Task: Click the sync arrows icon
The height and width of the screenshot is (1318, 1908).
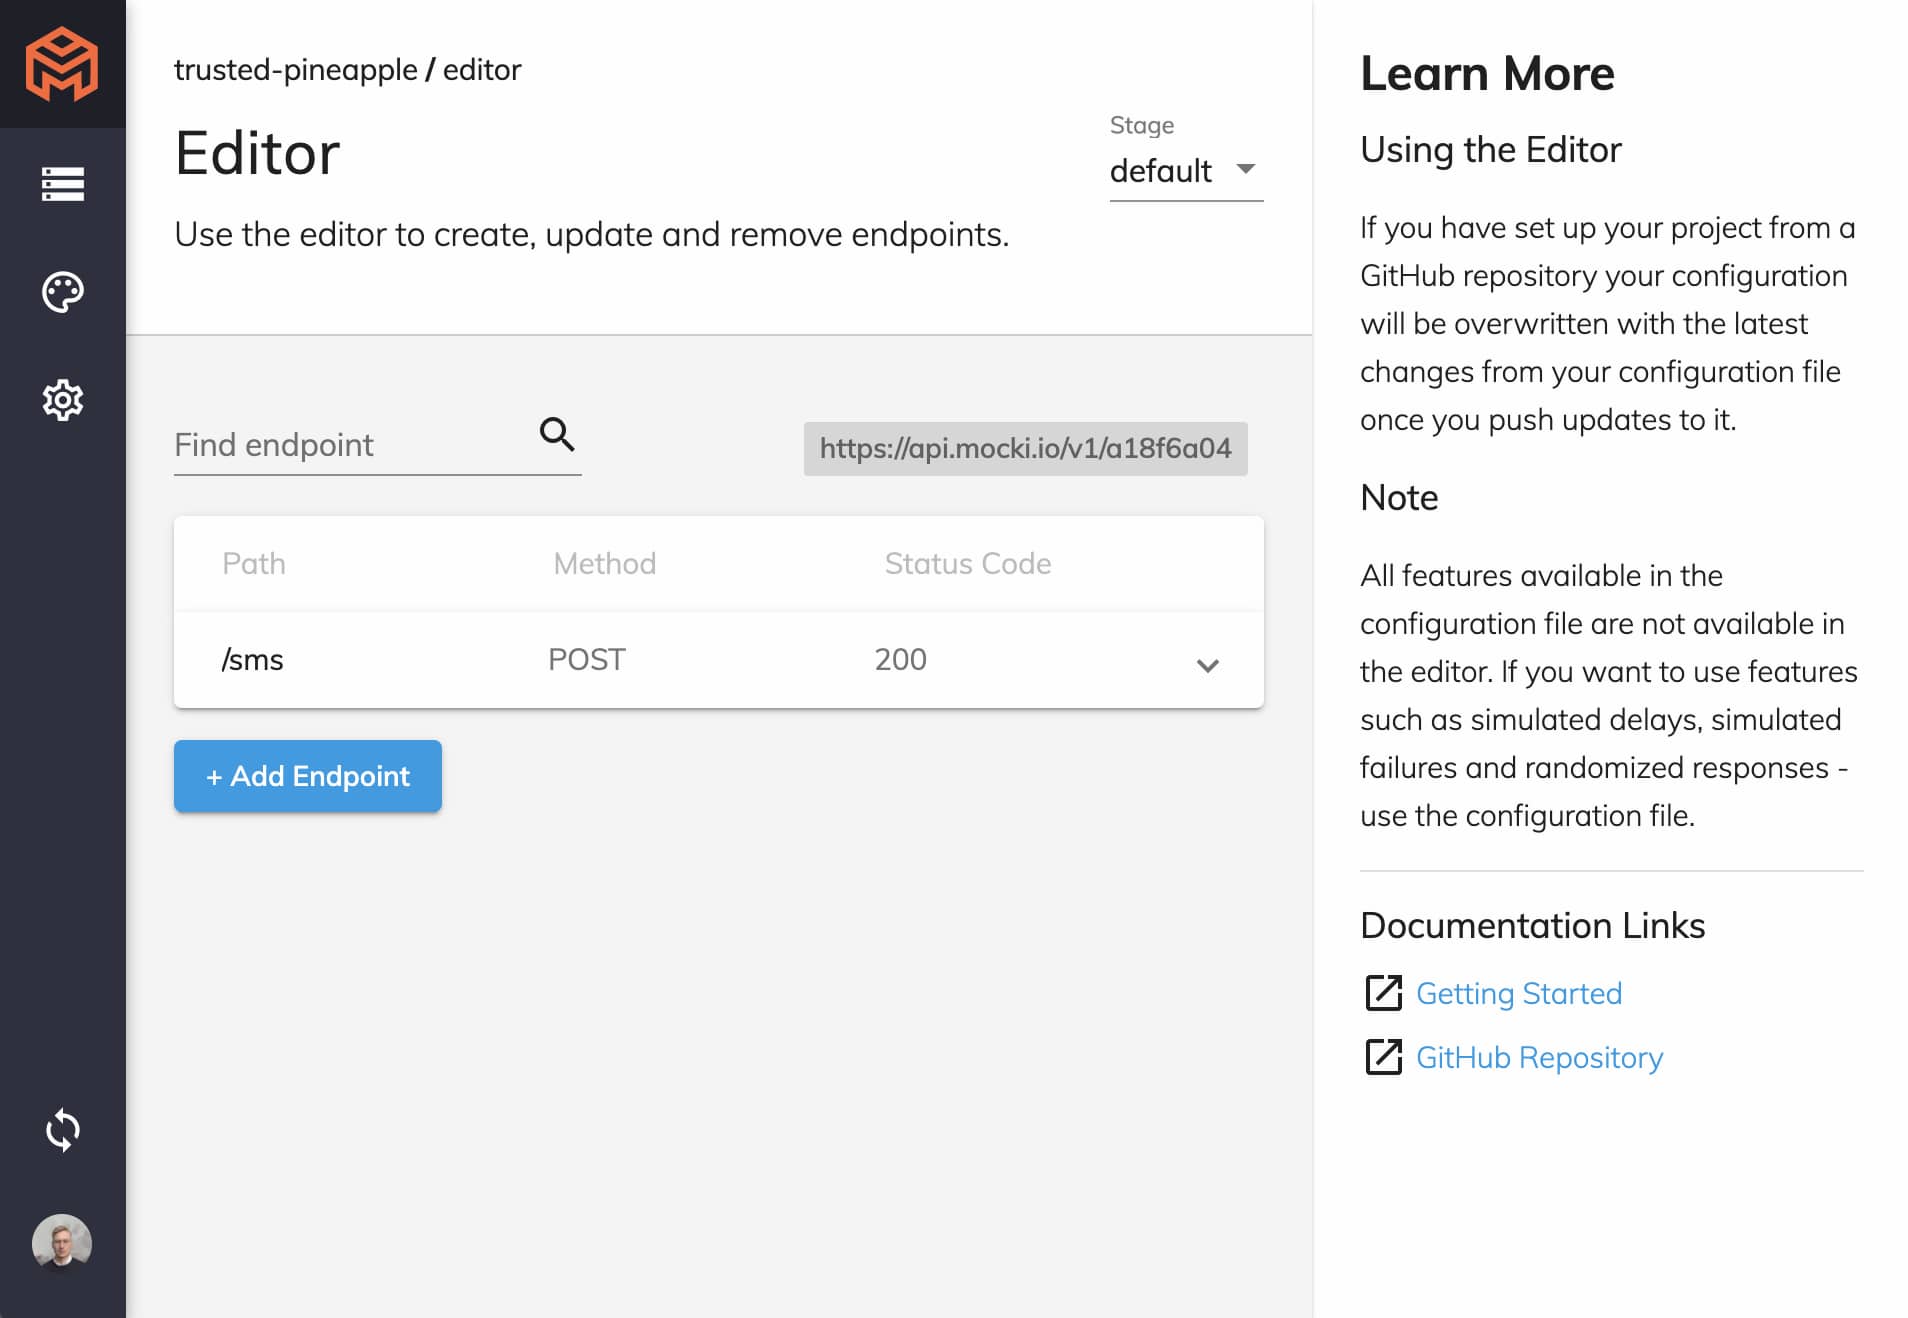Action: (x=62, y=1130)
